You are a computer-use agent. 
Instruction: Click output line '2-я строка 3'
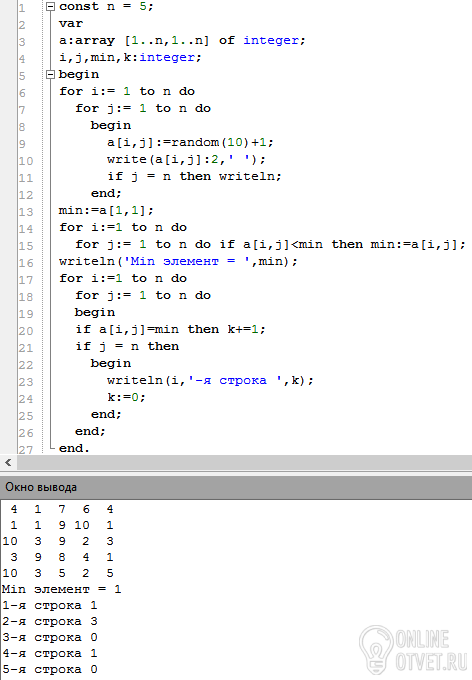(x=50, y=621)
